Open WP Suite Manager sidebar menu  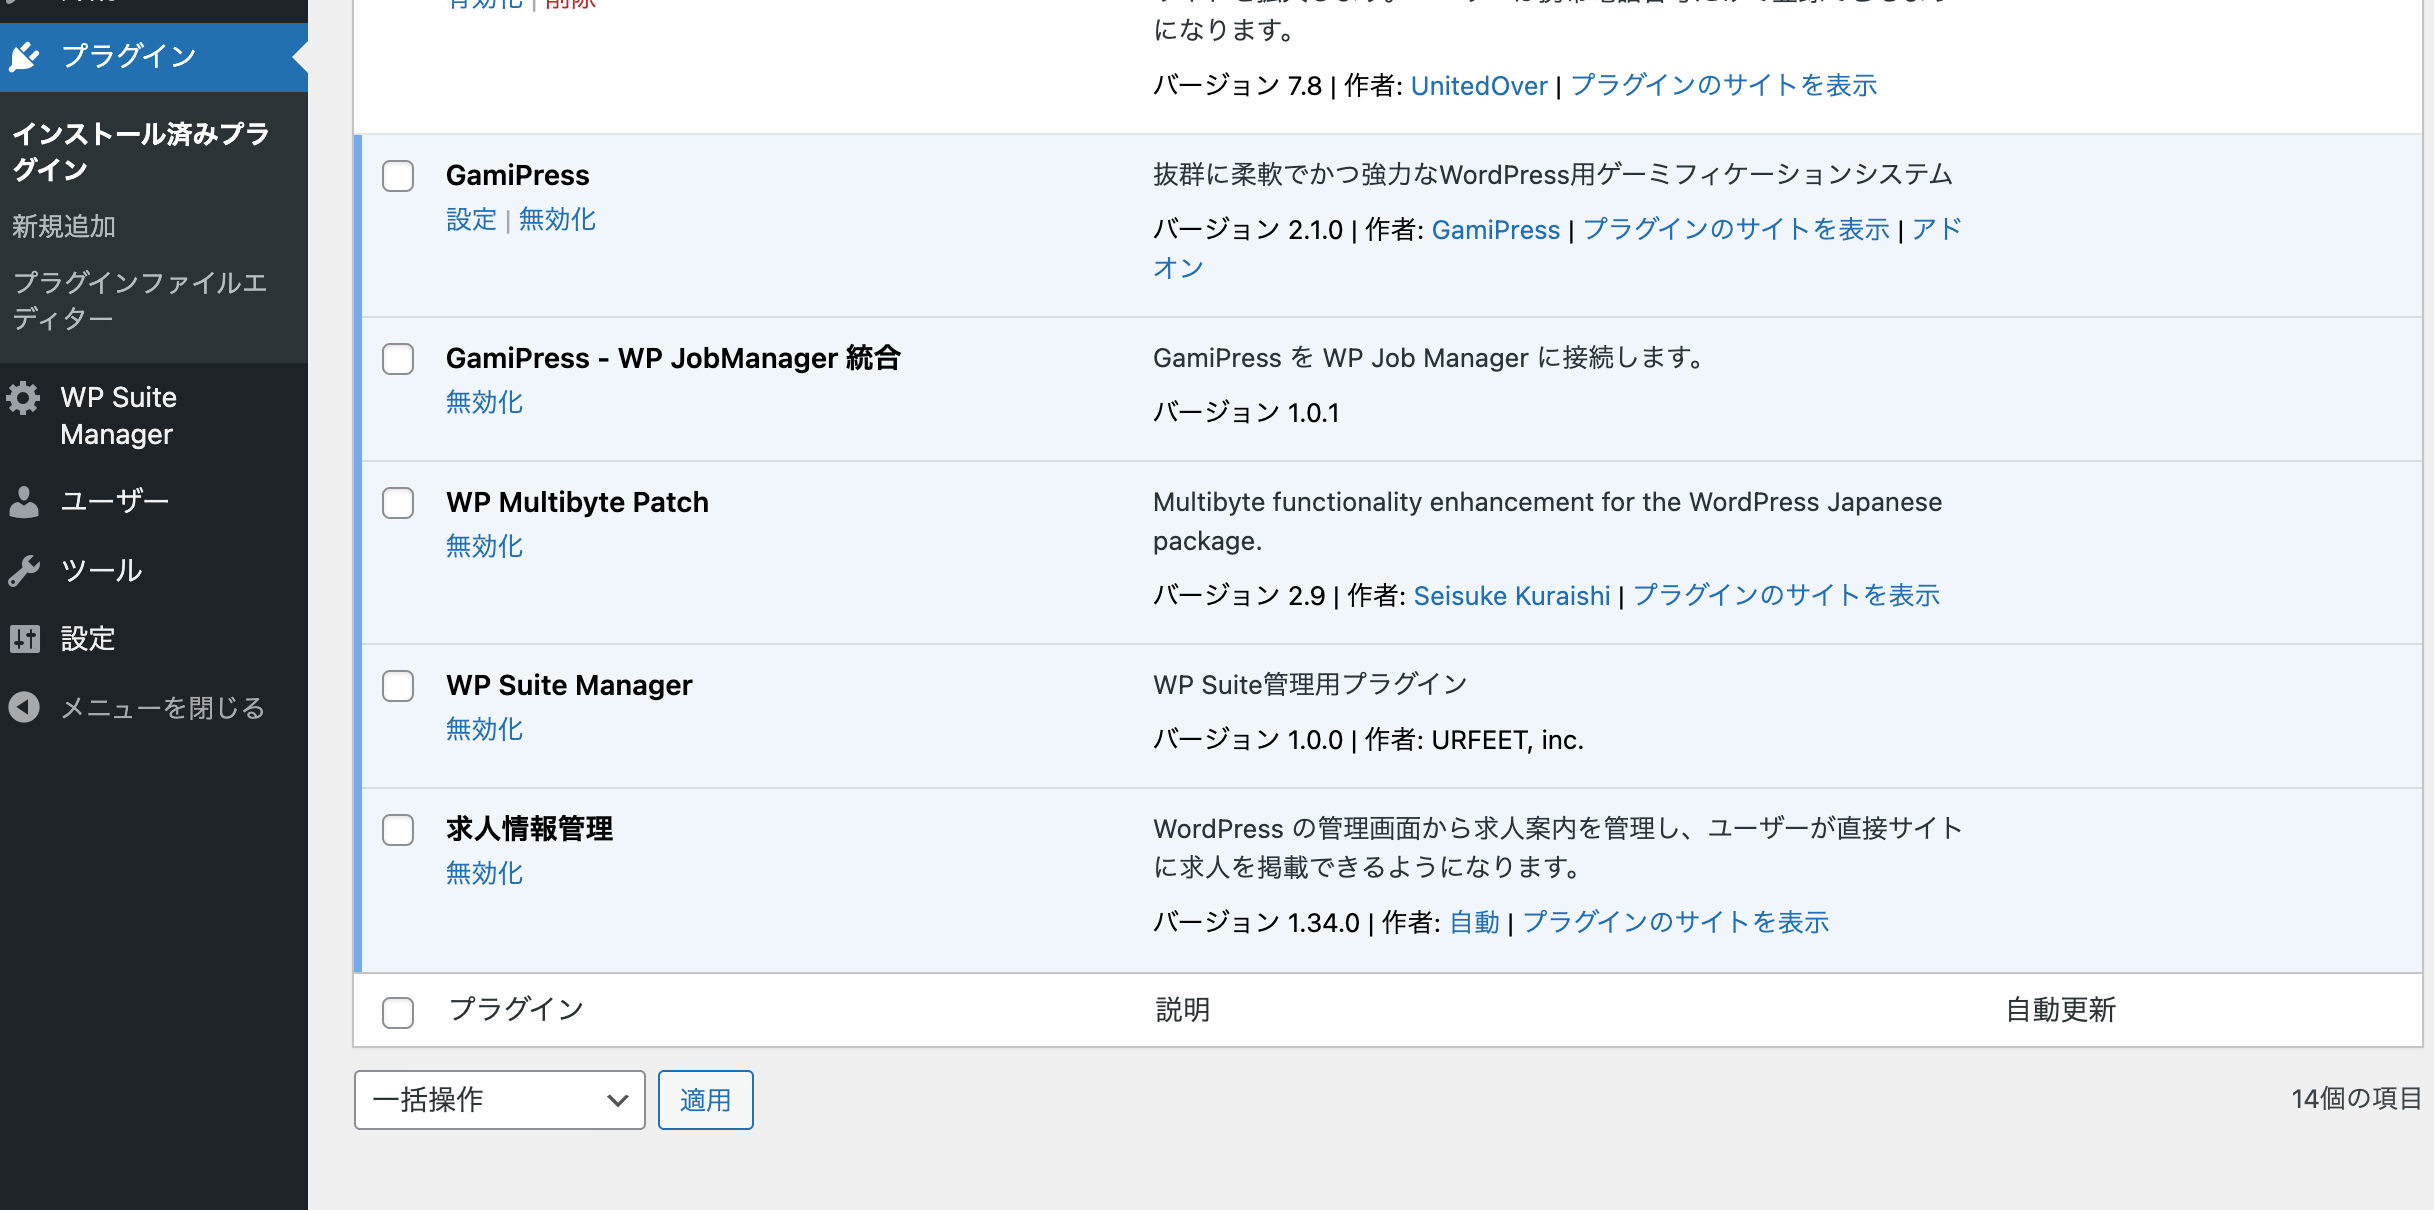coord(154,416)
